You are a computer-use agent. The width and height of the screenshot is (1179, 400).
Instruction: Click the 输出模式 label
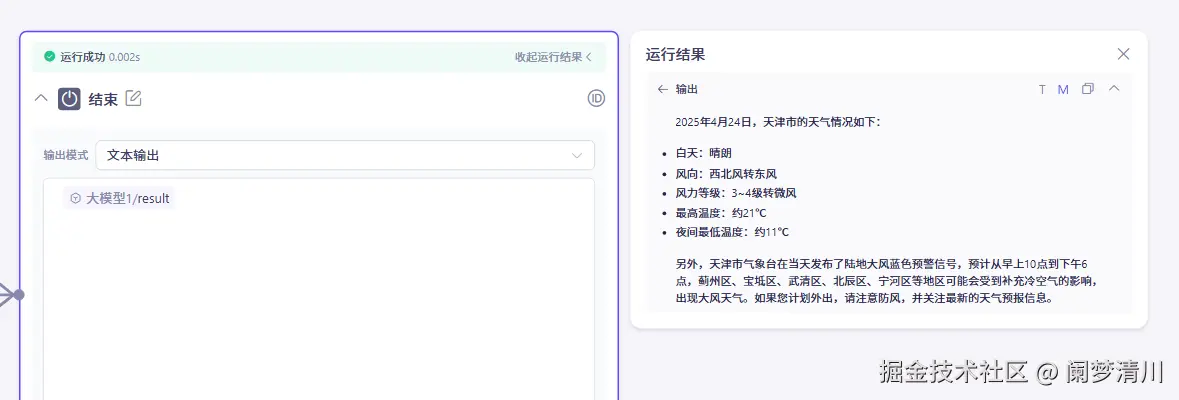click(65, 156)
